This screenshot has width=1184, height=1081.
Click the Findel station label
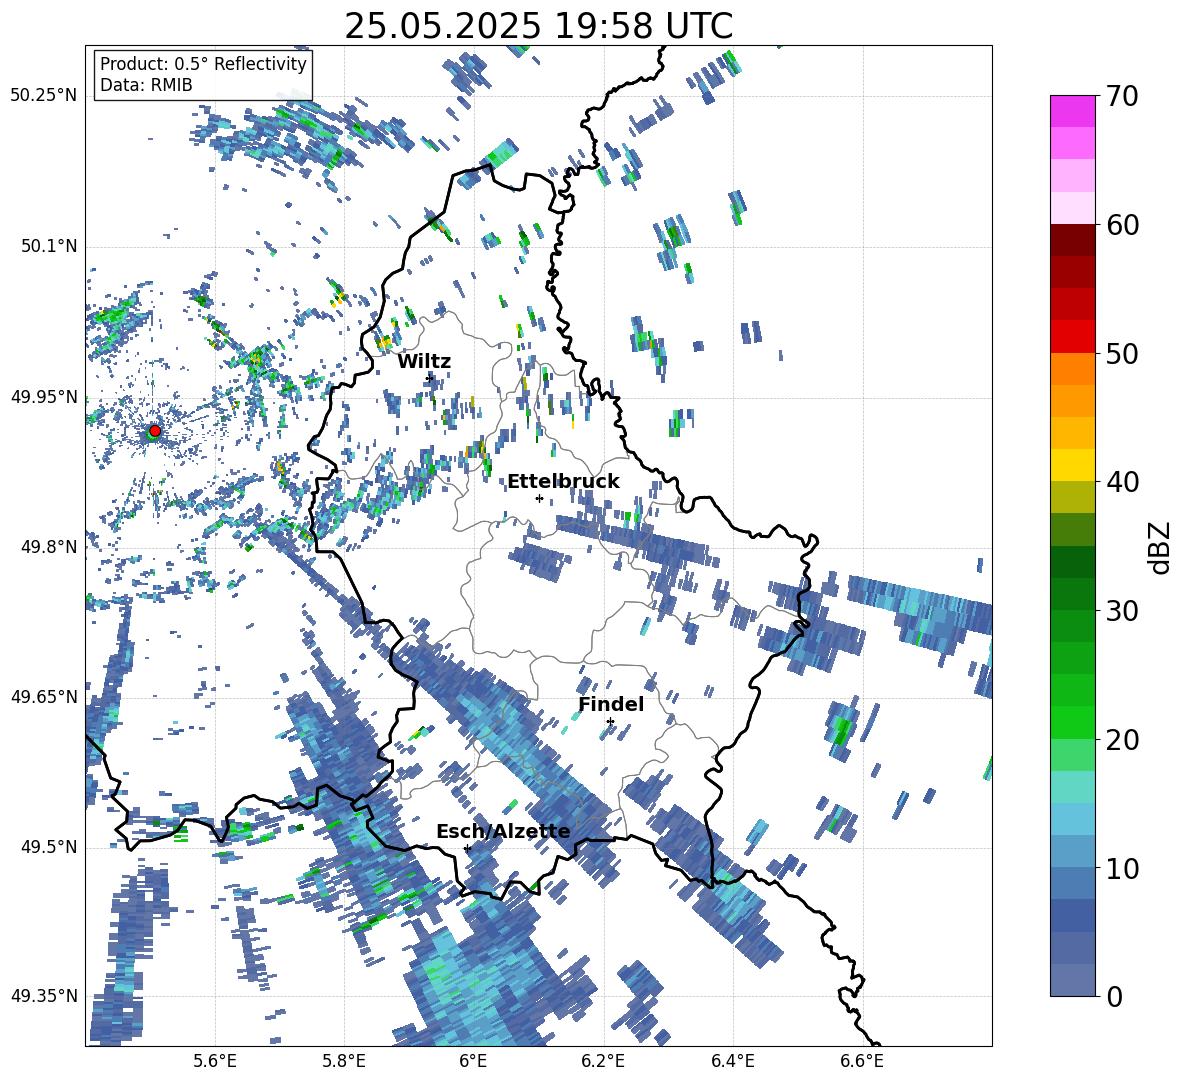(x=611, y=704)
